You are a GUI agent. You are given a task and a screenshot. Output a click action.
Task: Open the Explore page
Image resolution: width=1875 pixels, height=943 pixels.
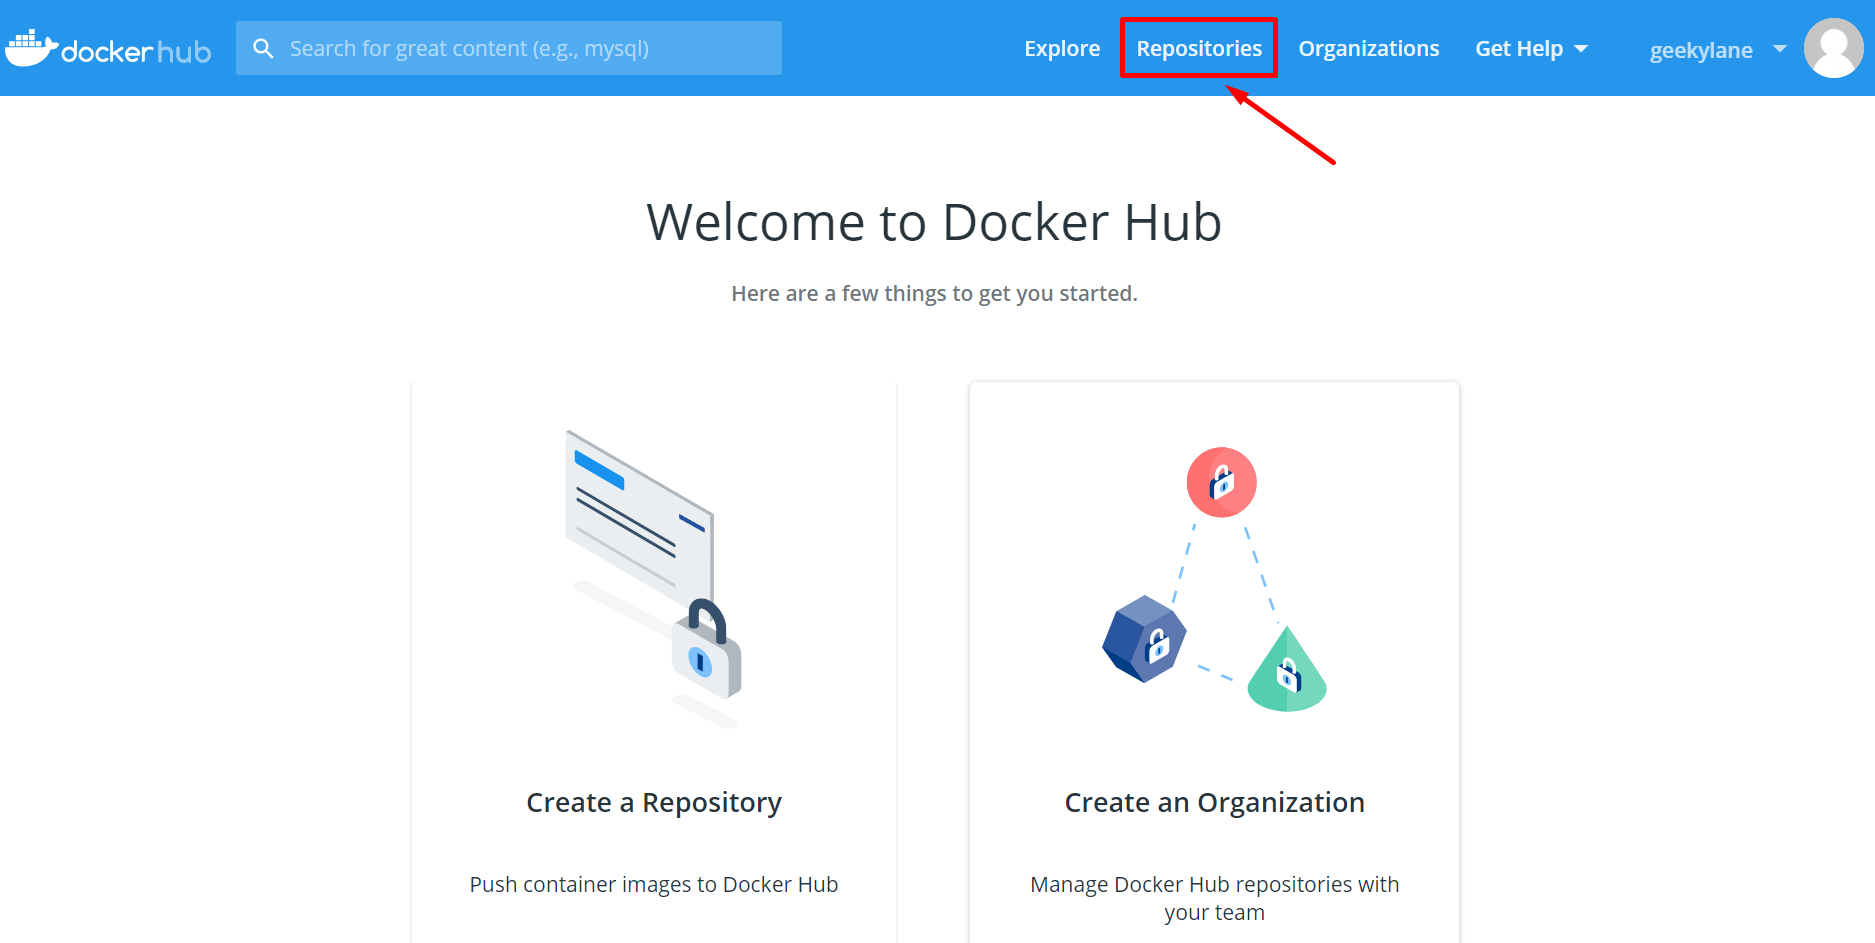[1062, 48]
